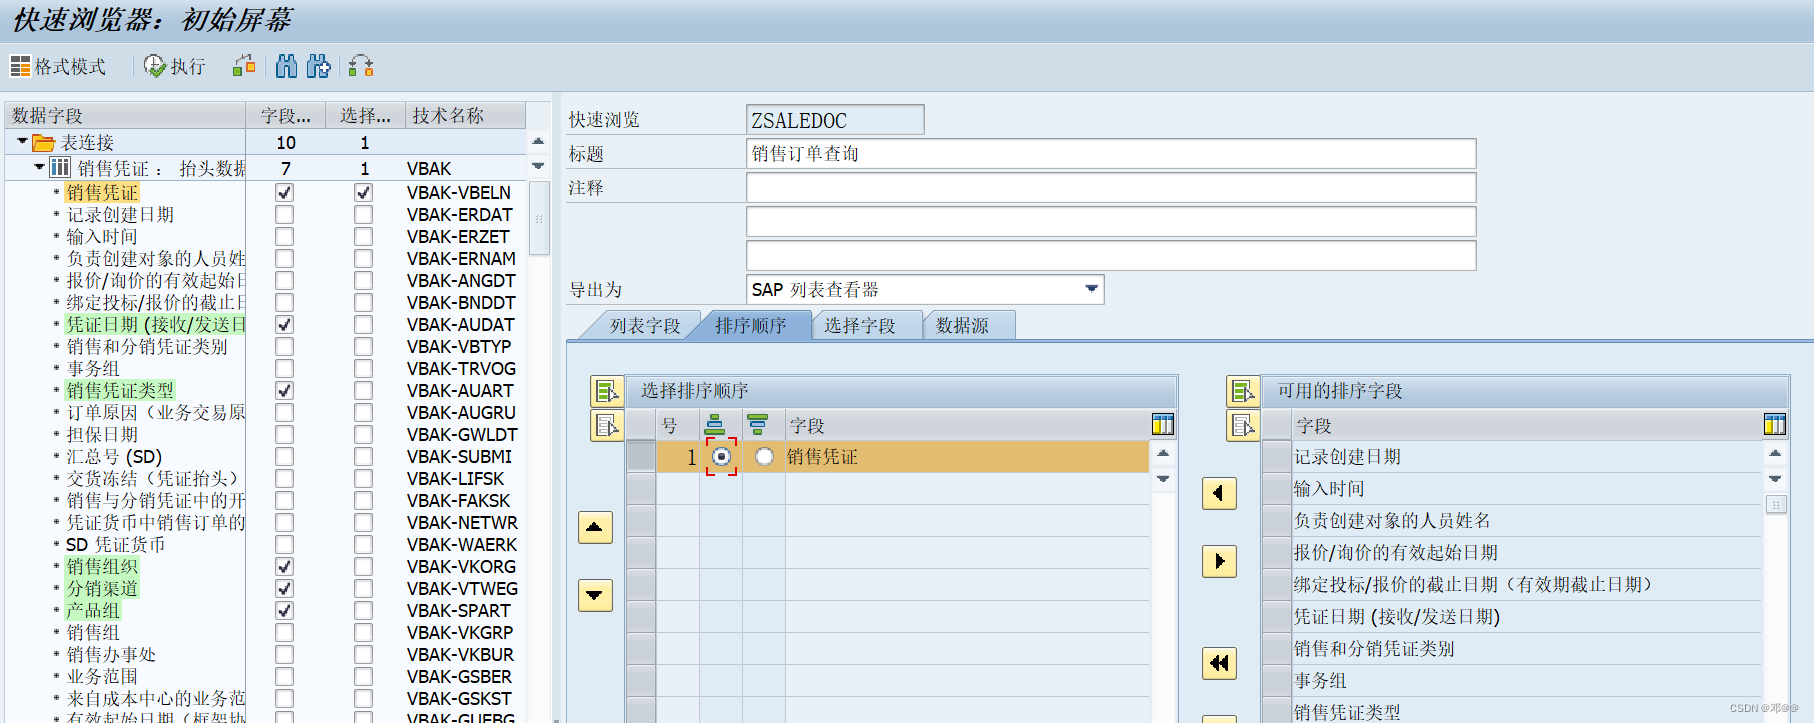1814x723 pixels.
Task: Click top icon left of 选择排序顺序
Action: [607, 391]
